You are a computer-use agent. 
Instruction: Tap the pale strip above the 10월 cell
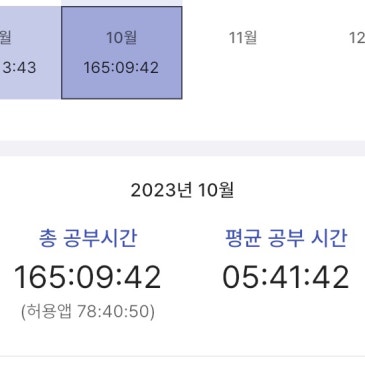point(122,3)
